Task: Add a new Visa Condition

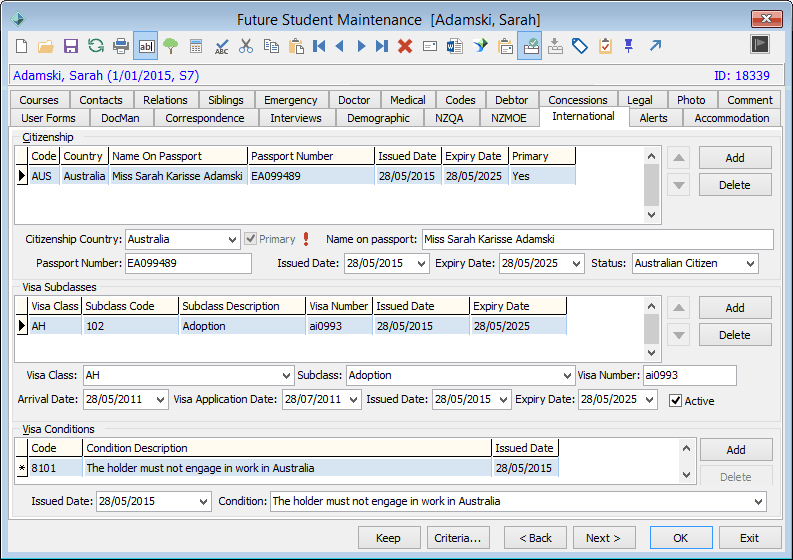Action: [x=736, y=450]
